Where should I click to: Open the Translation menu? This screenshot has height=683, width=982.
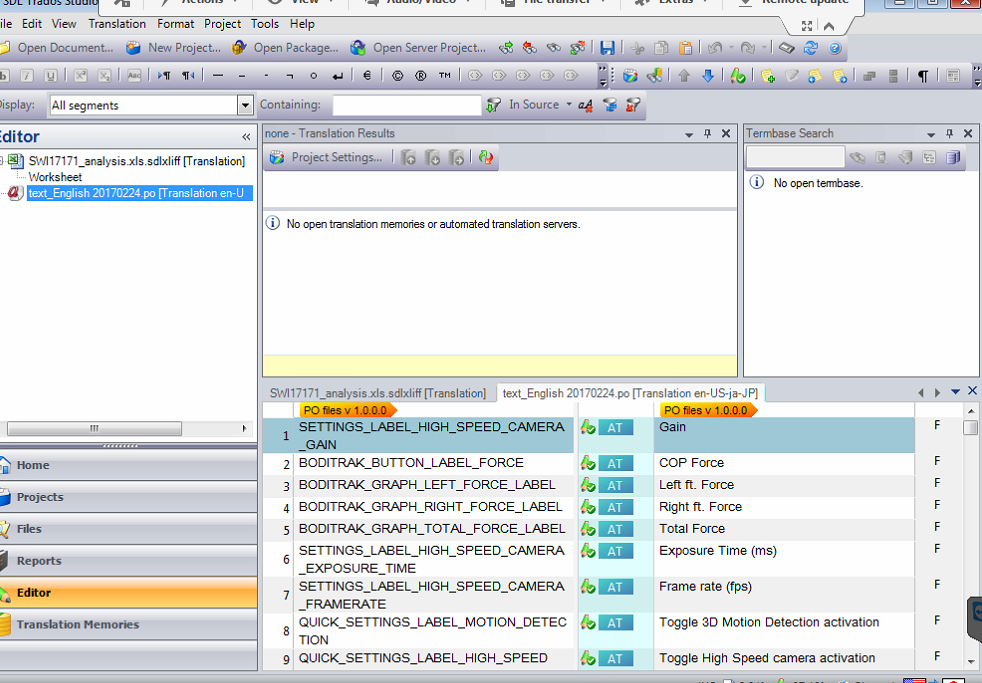[x=117, y=24]
